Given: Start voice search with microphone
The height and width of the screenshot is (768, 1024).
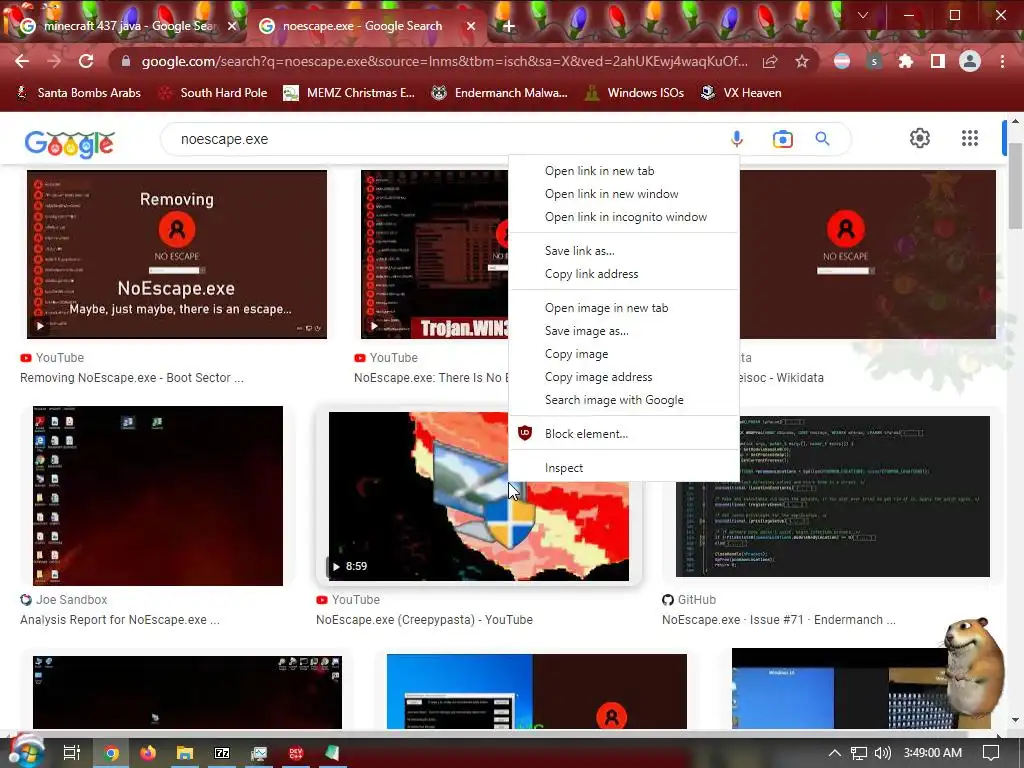Looking at the screenshot, I should (737, 138).
